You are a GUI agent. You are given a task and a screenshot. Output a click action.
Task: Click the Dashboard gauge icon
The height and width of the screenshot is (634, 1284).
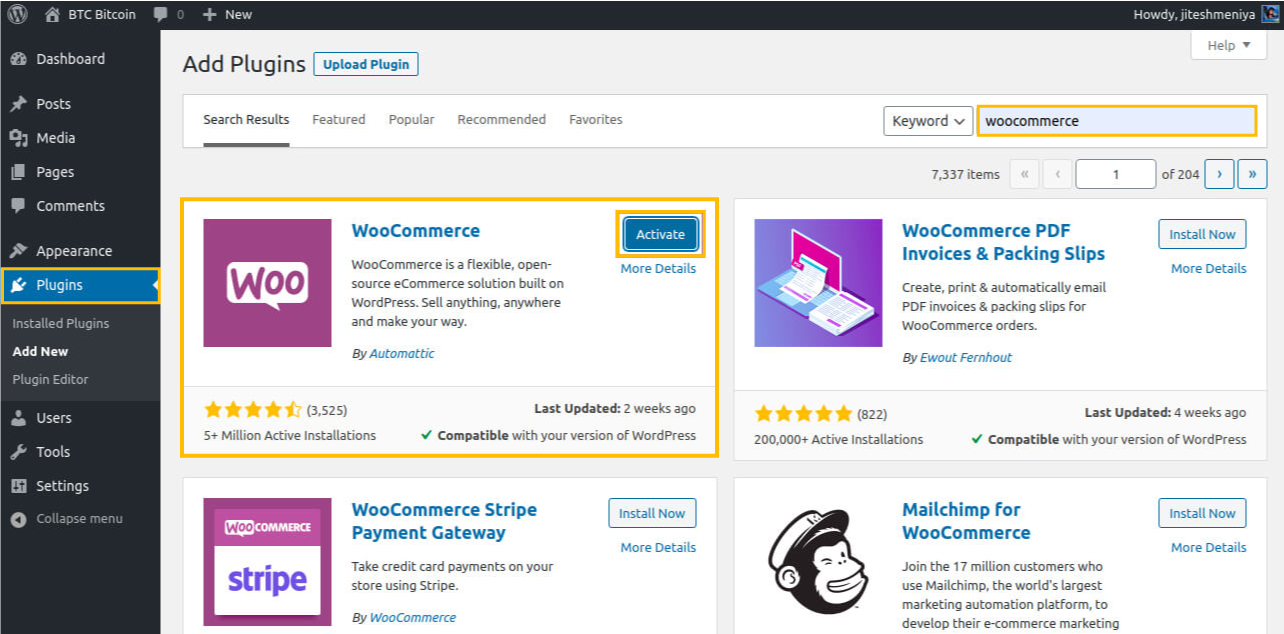18,59
